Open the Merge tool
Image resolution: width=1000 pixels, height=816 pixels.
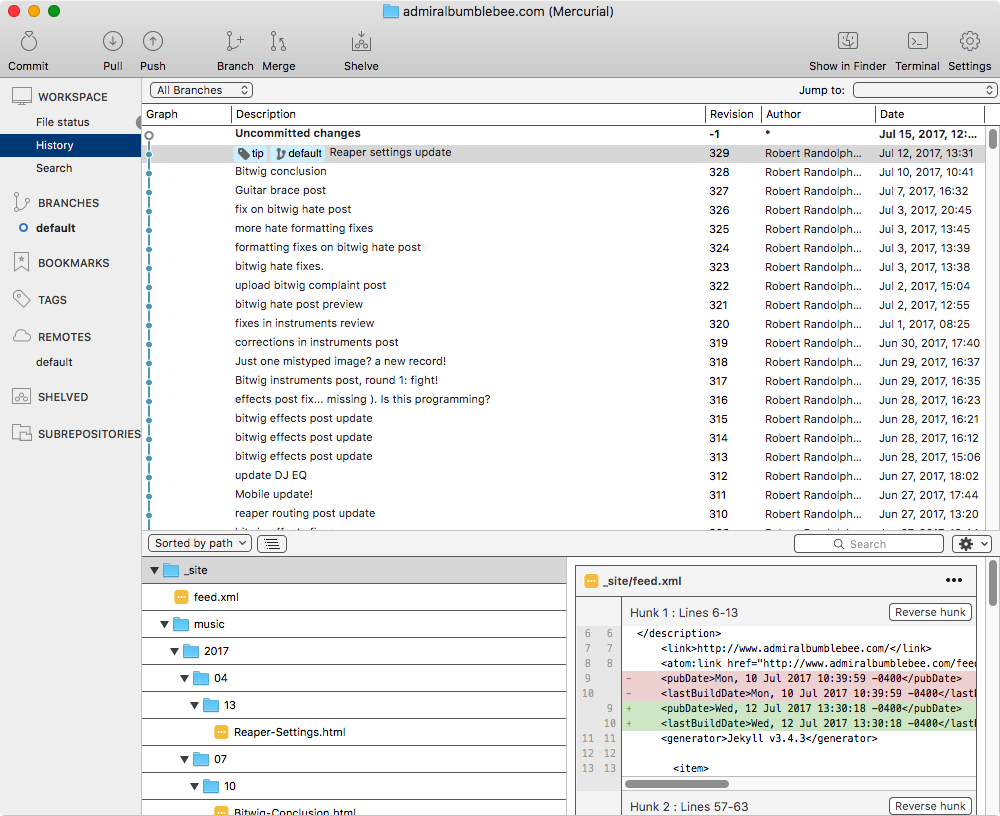point(278,42)
